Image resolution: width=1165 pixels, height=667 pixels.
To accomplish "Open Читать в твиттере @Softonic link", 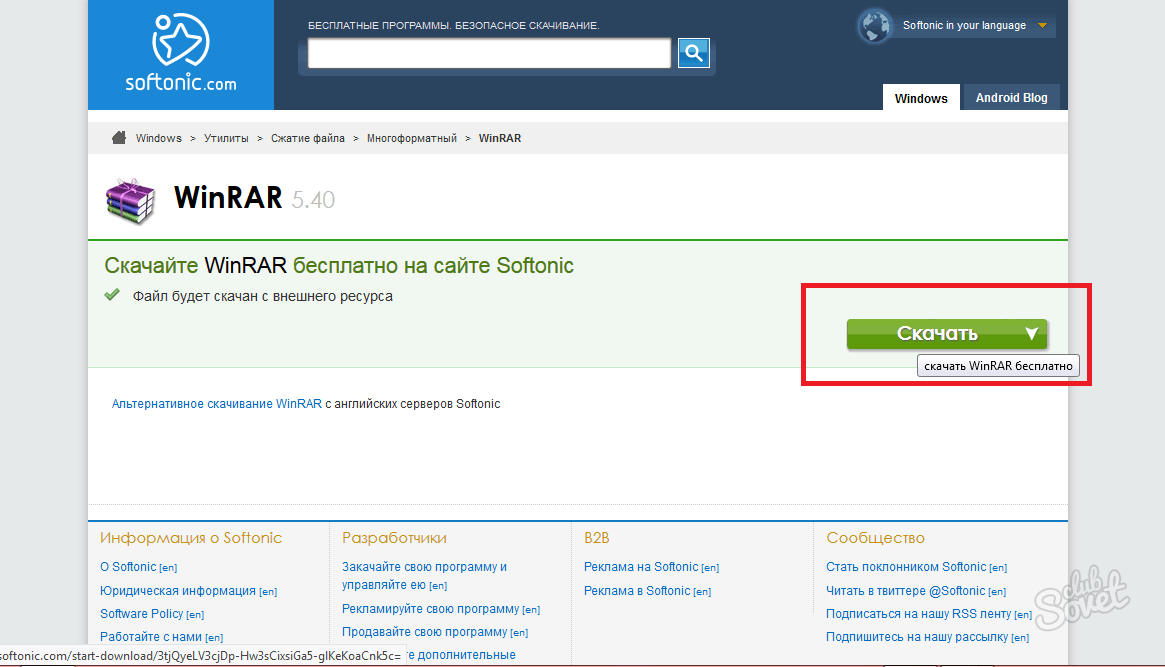I will 915,590.
